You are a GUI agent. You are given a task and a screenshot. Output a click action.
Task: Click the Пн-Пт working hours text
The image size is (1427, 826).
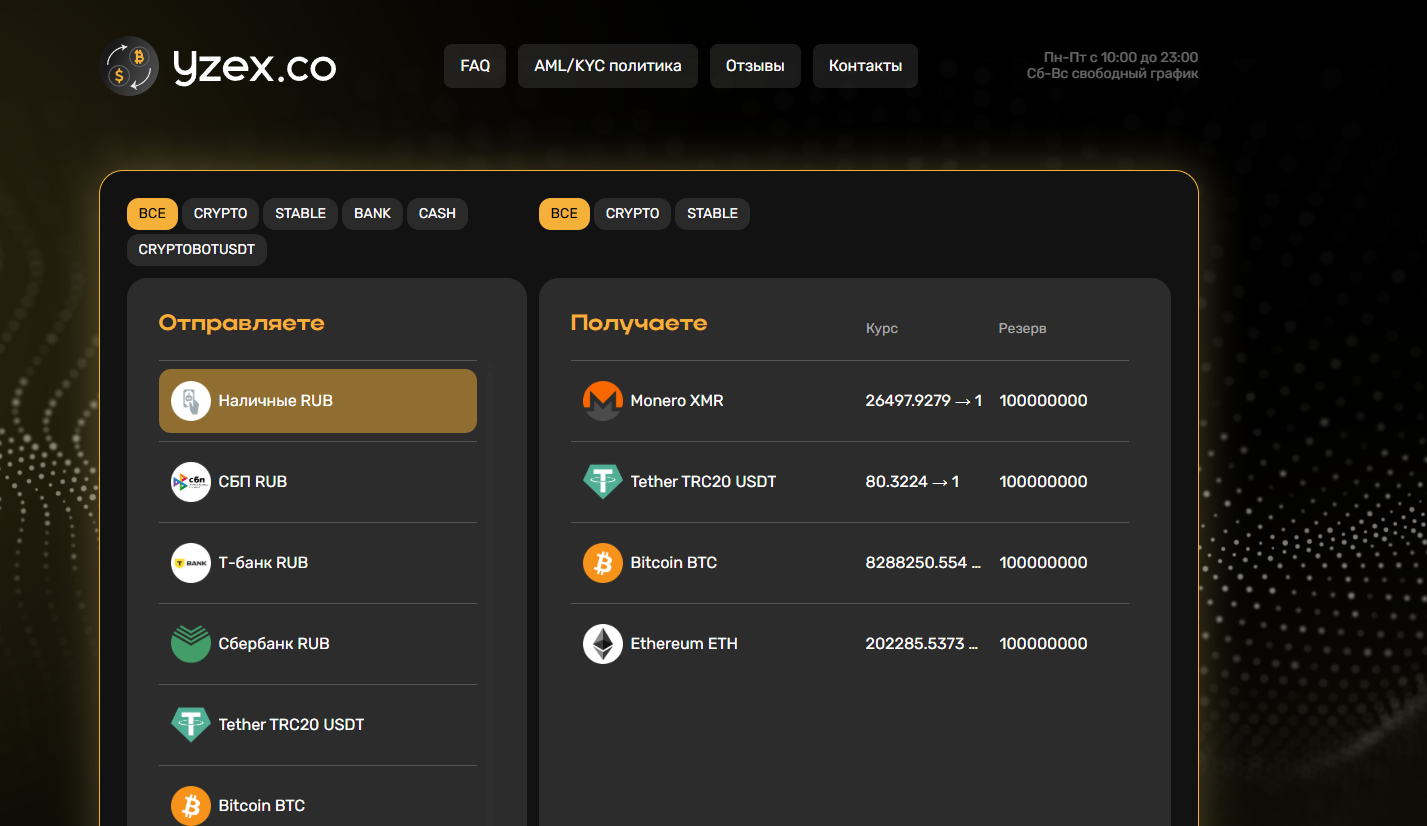tap(1120, 58)
